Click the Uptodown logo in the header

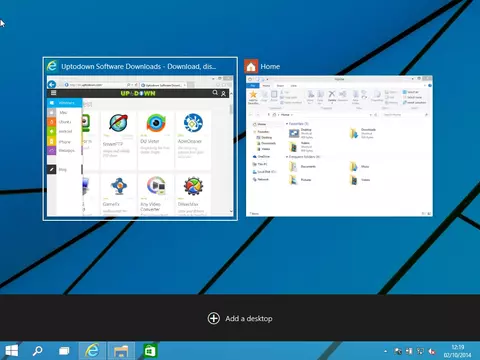coord(138,93)
